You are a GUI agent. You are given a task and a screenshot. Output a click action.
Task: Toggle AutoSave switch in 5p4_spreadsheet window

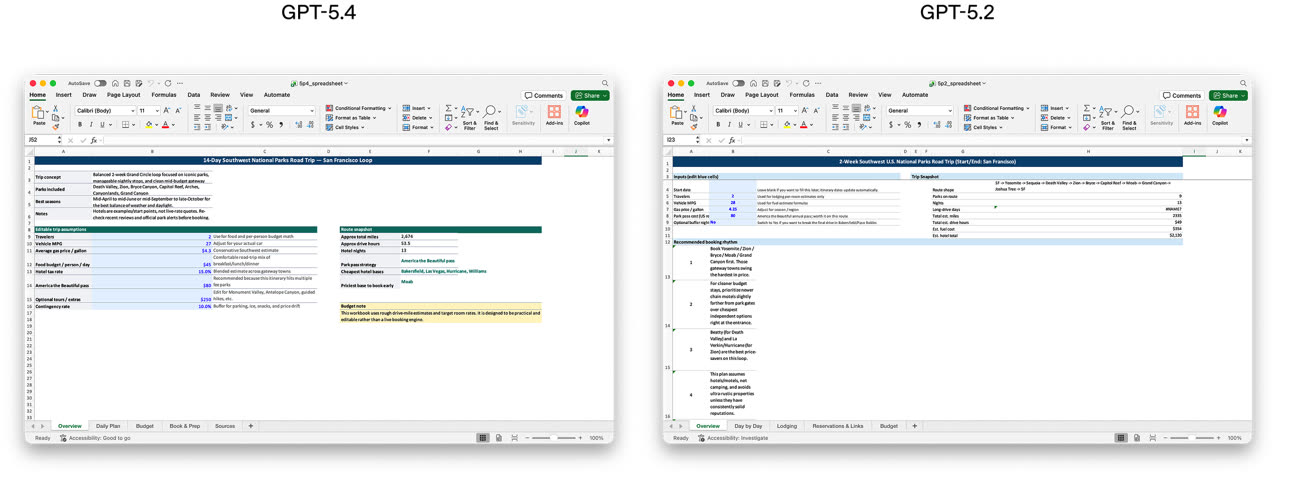(x=100, y=83)
